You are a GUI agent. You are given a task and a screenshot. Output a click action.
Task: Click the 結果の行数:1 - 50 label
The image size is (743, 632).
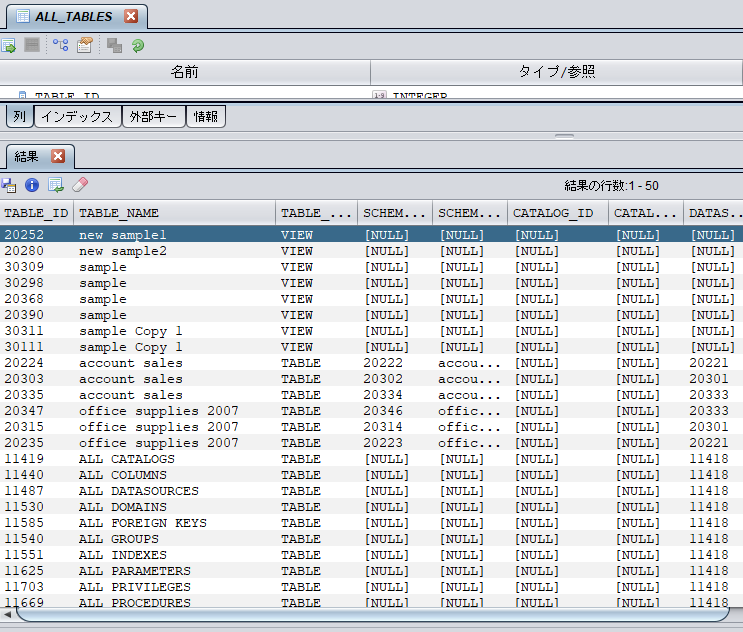611,186
